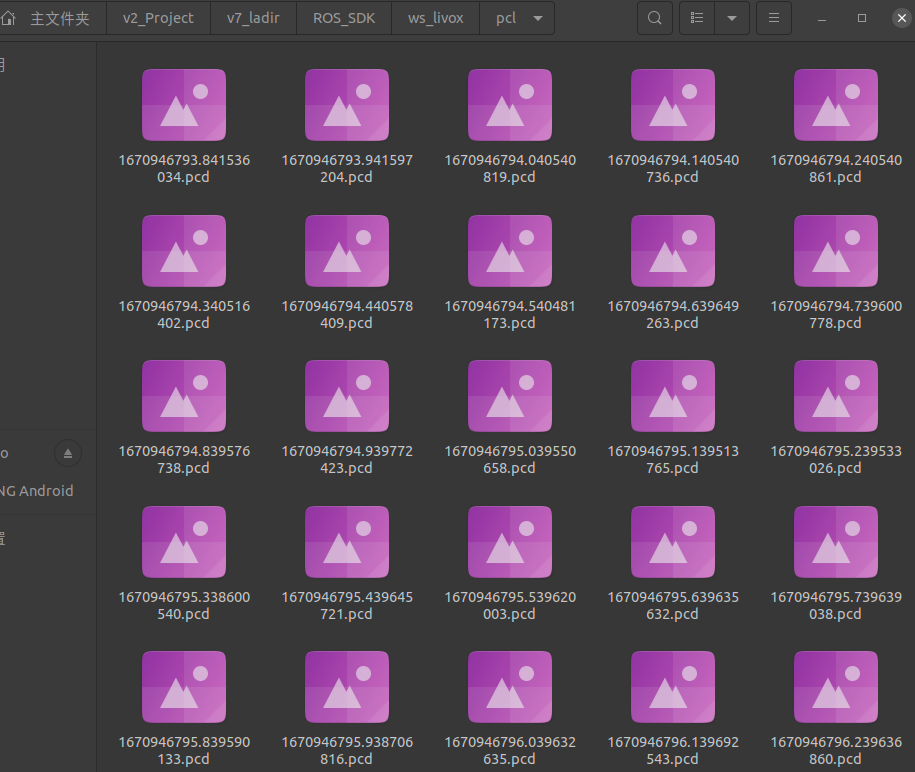Image resolution: width=915 pixels, height=772 pixels.
Task: Select file icon 1670946794.240540861.pcd
Action: click(836, 105)
